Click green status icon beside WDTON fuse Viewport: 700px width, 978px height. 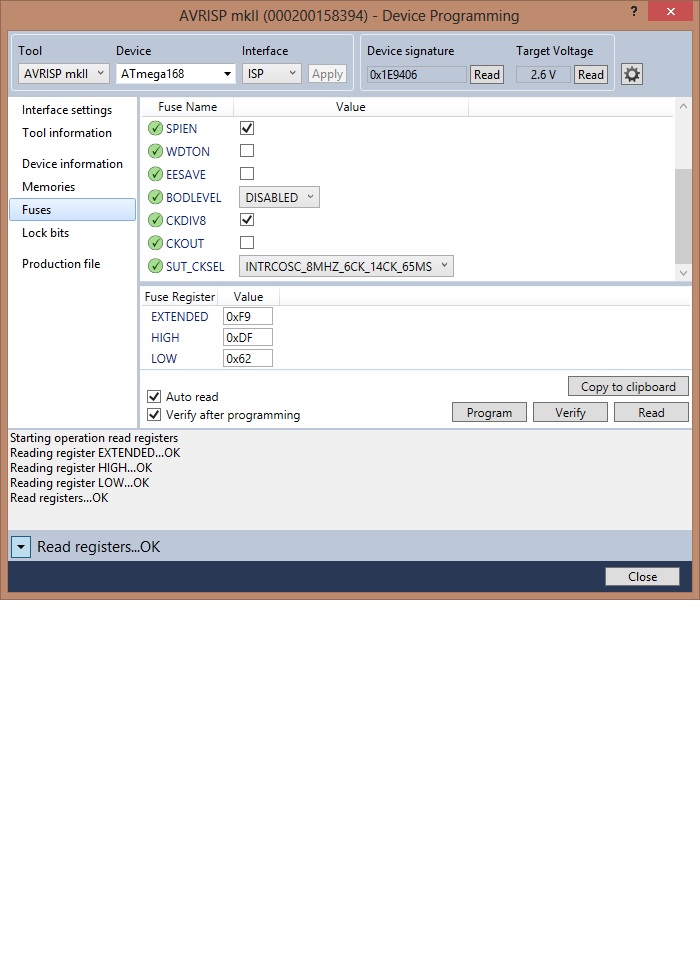tap(155, 152)
